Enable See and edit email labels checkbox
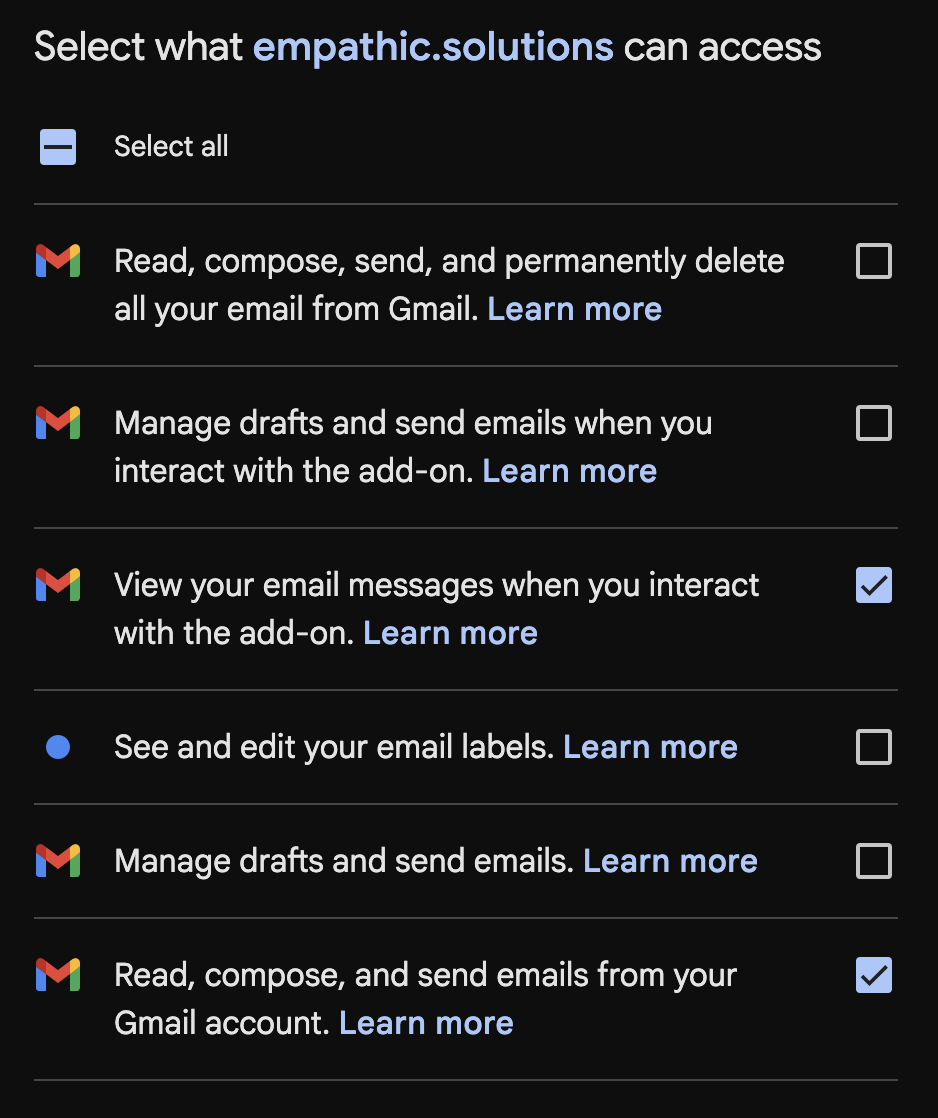The image size is (938, 1118). point(873,747)
